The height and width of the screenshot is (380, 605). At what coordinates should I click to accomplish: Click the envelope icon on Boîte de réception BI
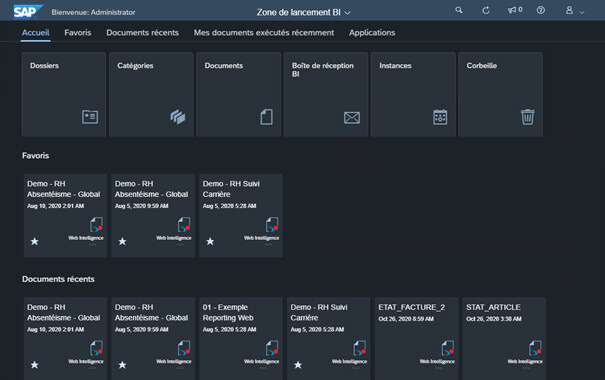coord(352,118)
